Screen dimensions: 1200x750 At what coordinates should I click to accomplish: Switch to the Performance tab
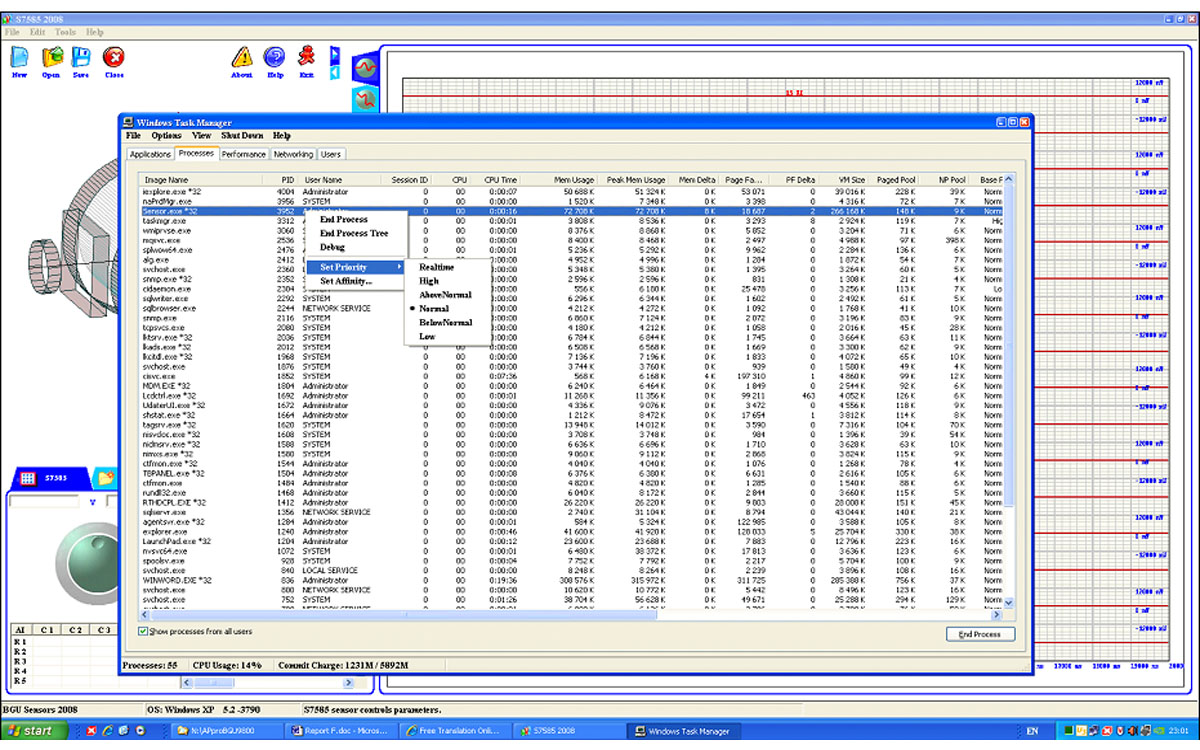[244, 154]
